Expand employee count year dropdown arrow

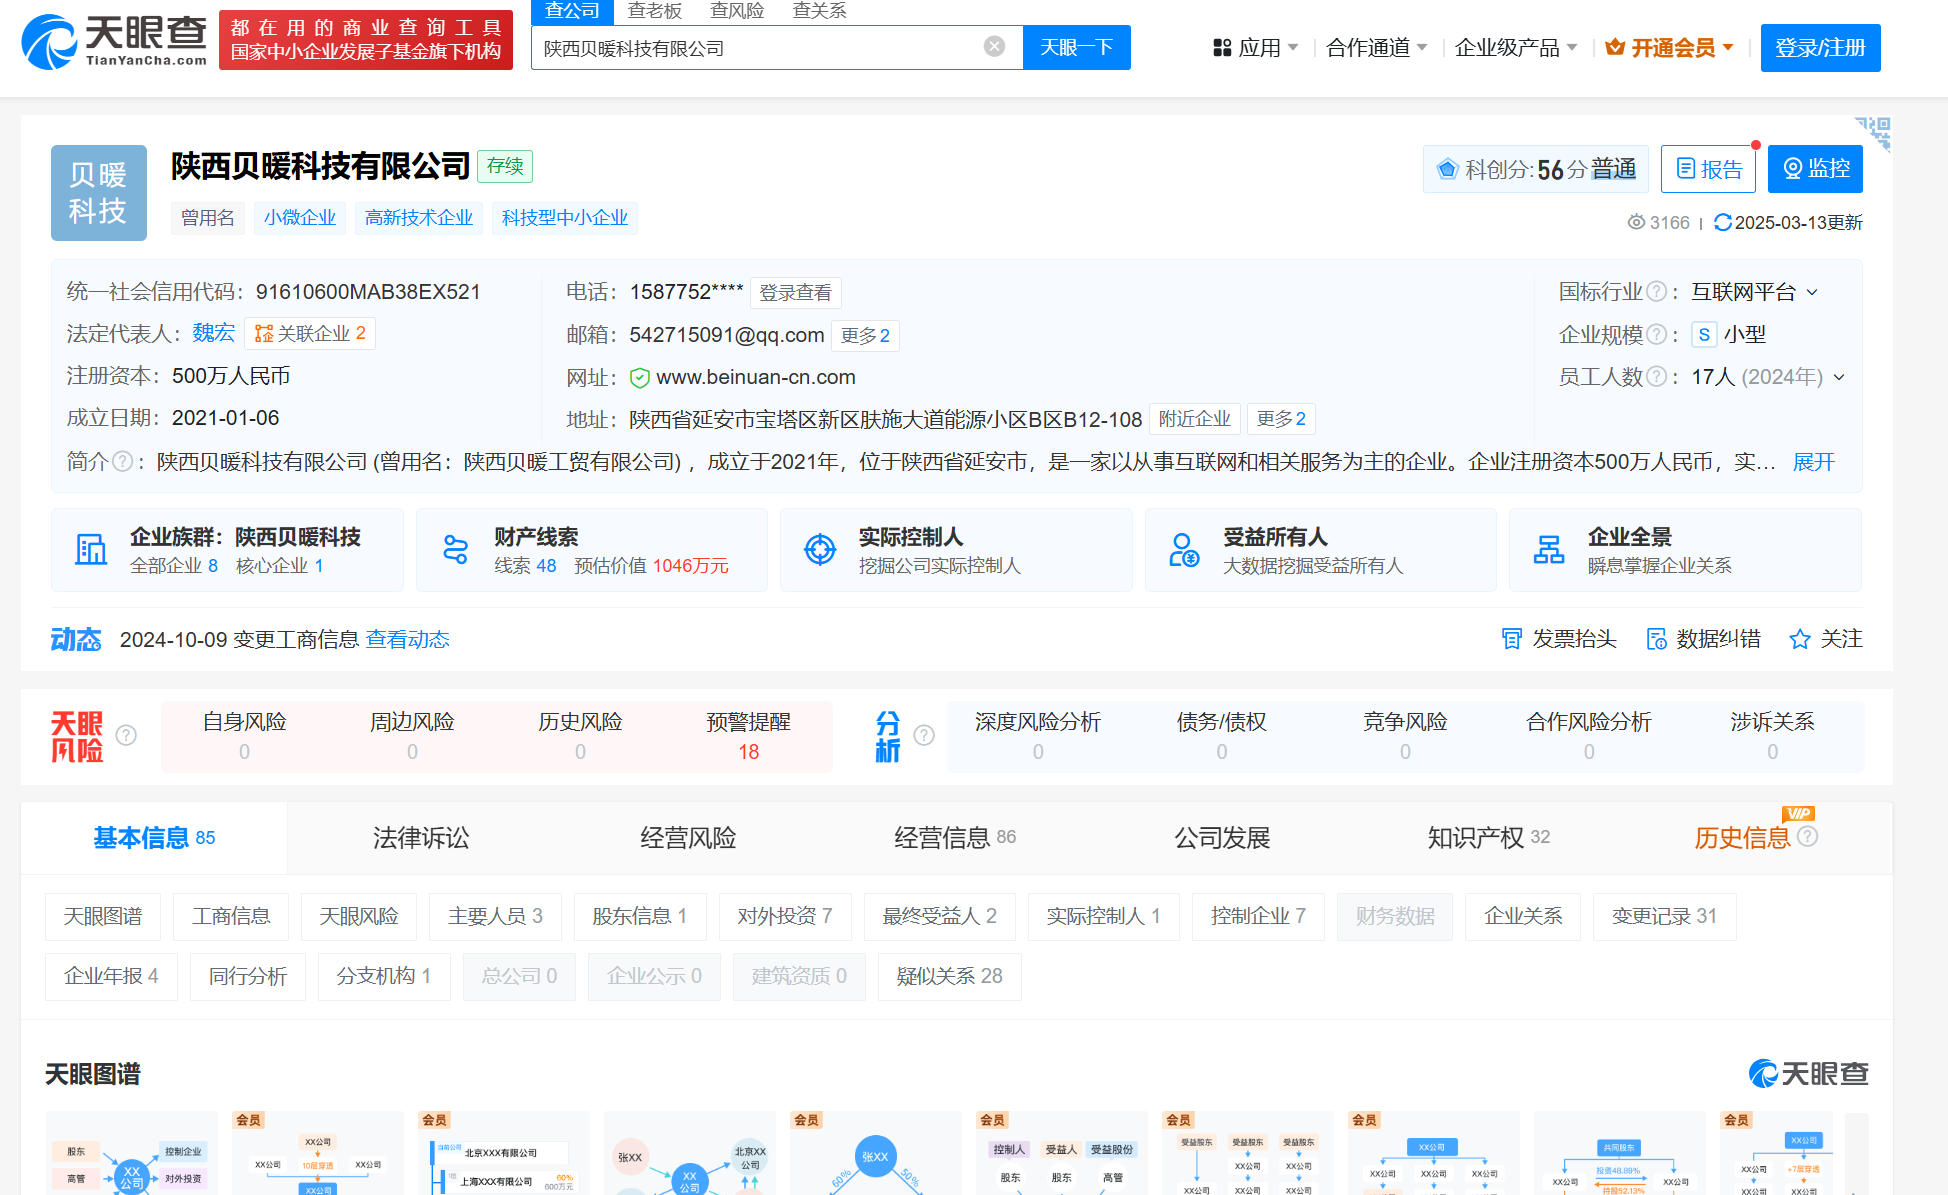tap(1838, 377)
